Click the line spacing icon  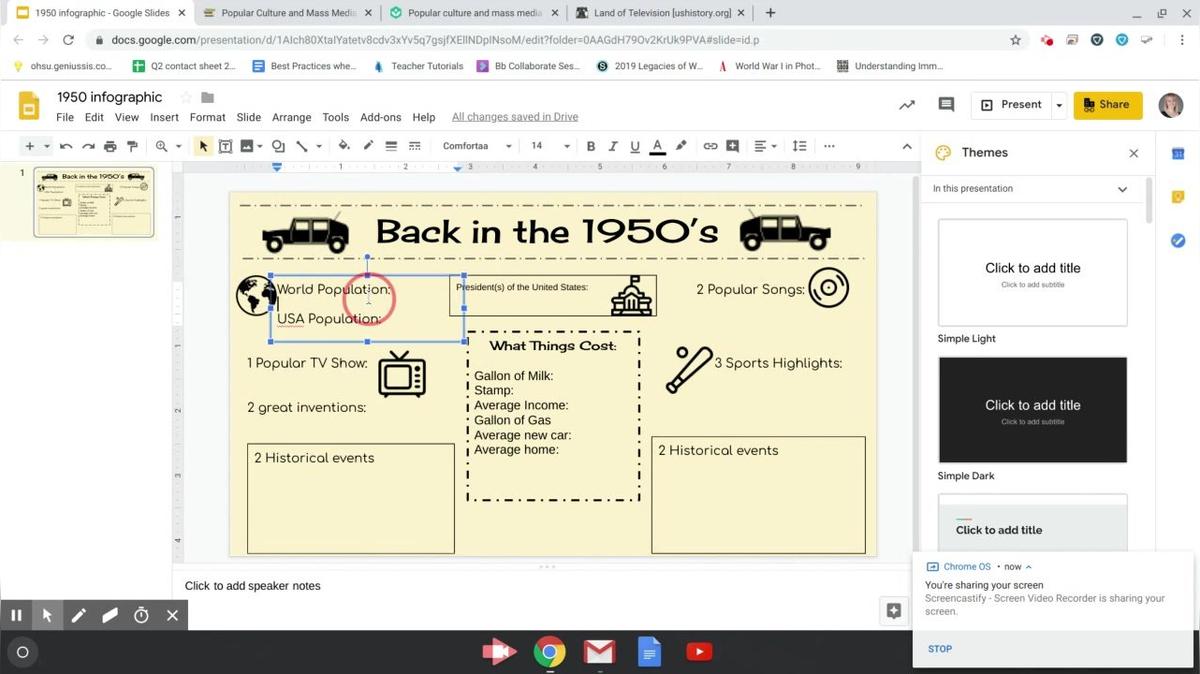(x=799, y=146)
